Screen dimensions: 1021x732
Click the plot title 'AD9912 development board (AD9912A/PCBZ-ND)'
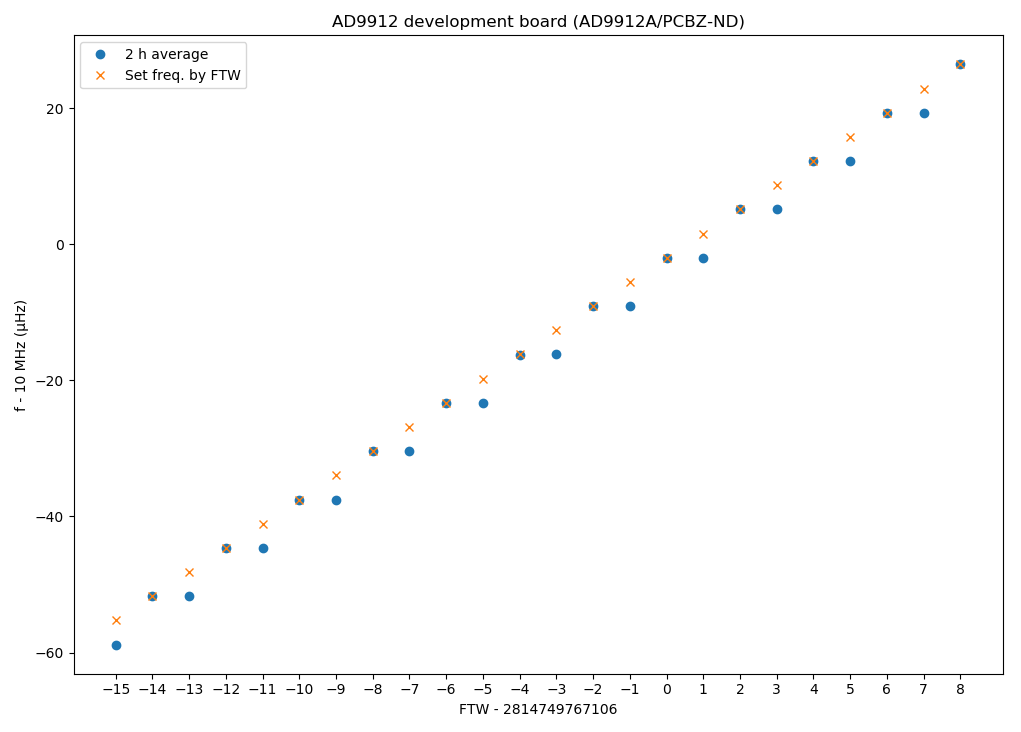pos(538,21)
